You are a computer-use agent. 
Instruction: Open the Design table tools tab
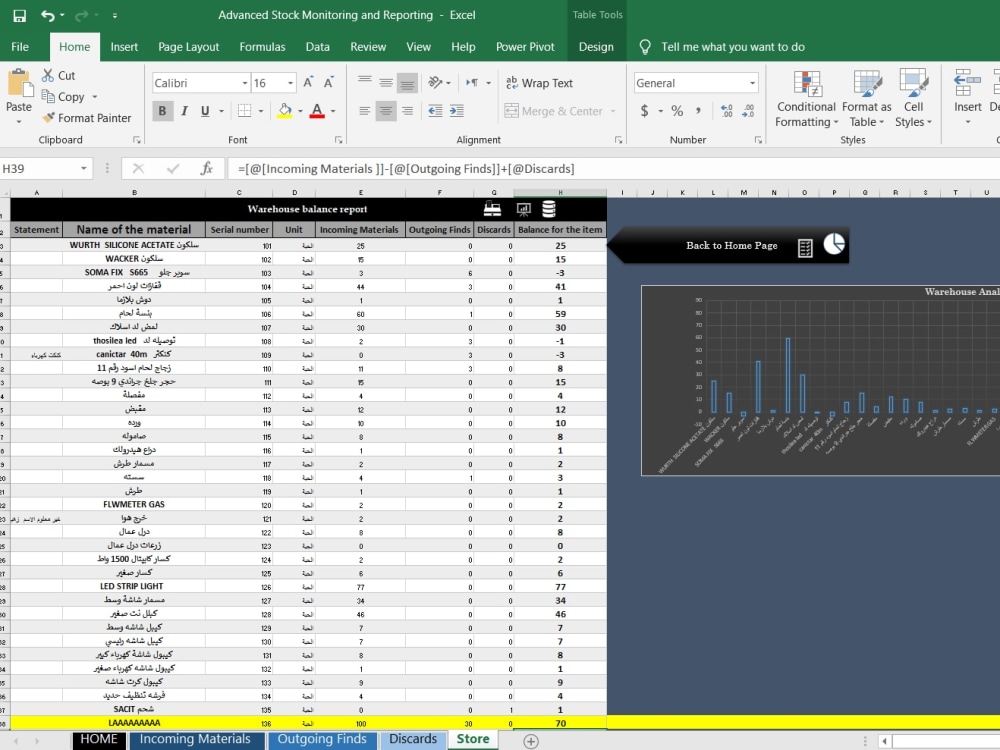point(596,47)
